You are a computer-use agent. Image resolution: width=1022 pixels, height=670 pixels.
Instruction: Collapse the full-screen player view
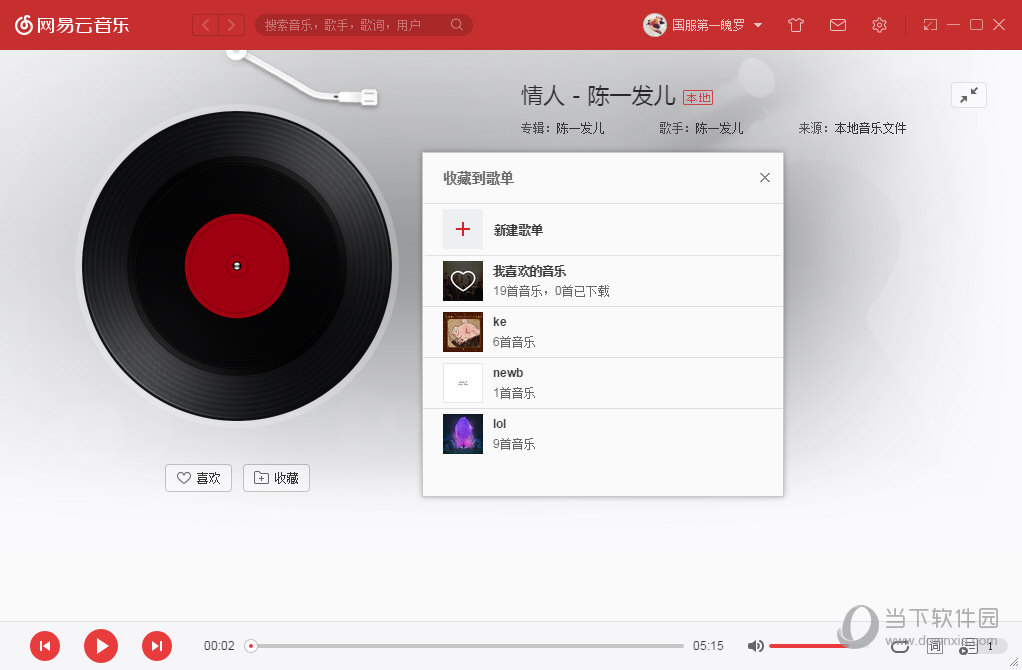pos(968,95)
